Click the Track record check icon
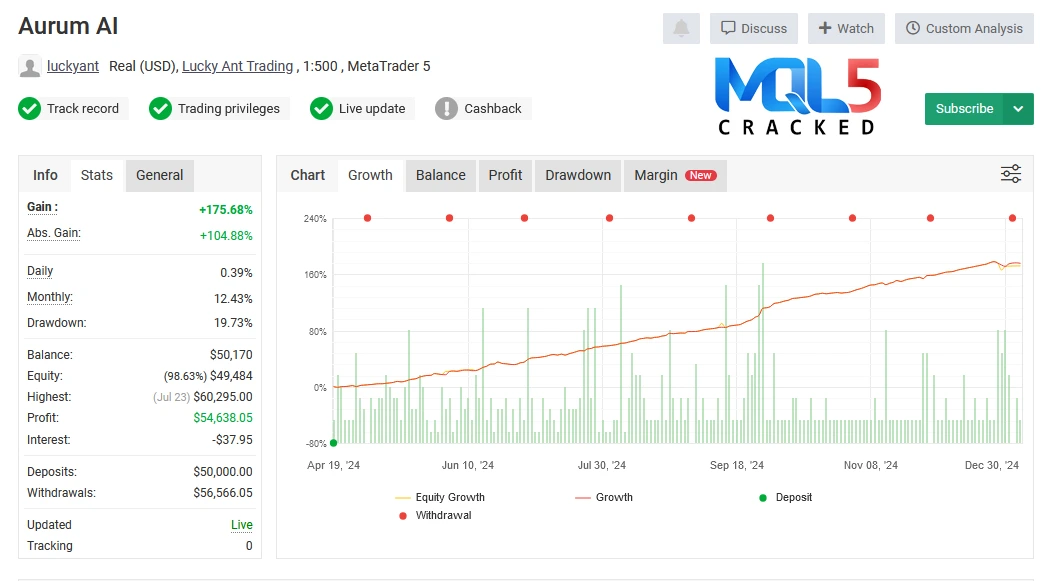 click(x=29, y=108)
